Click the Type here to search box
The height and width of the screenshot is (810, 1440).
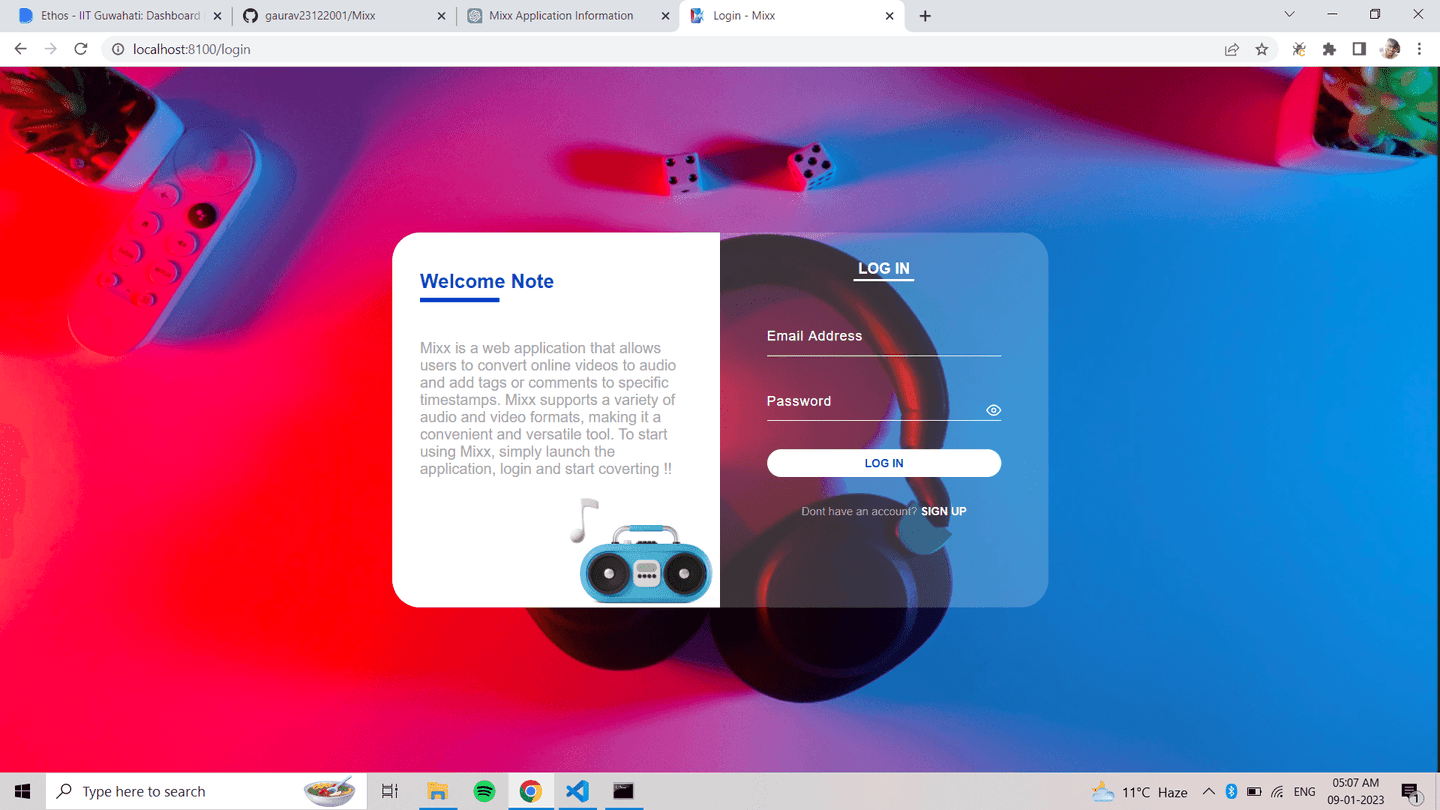click(x=205, y=791)
